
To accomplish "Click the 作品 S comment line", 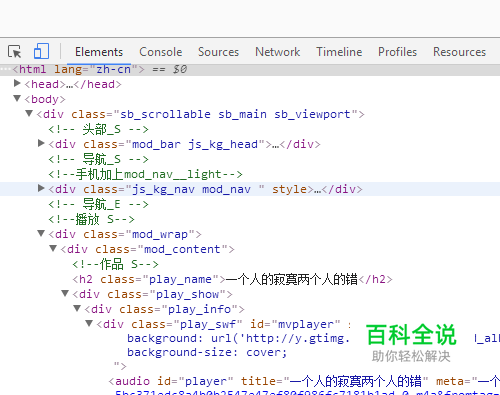I will coord(115,264).
